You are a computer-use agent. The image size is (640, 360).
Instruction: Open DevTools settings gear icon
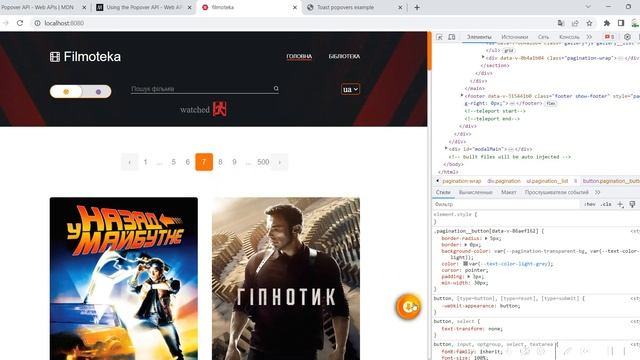(627, 37)
